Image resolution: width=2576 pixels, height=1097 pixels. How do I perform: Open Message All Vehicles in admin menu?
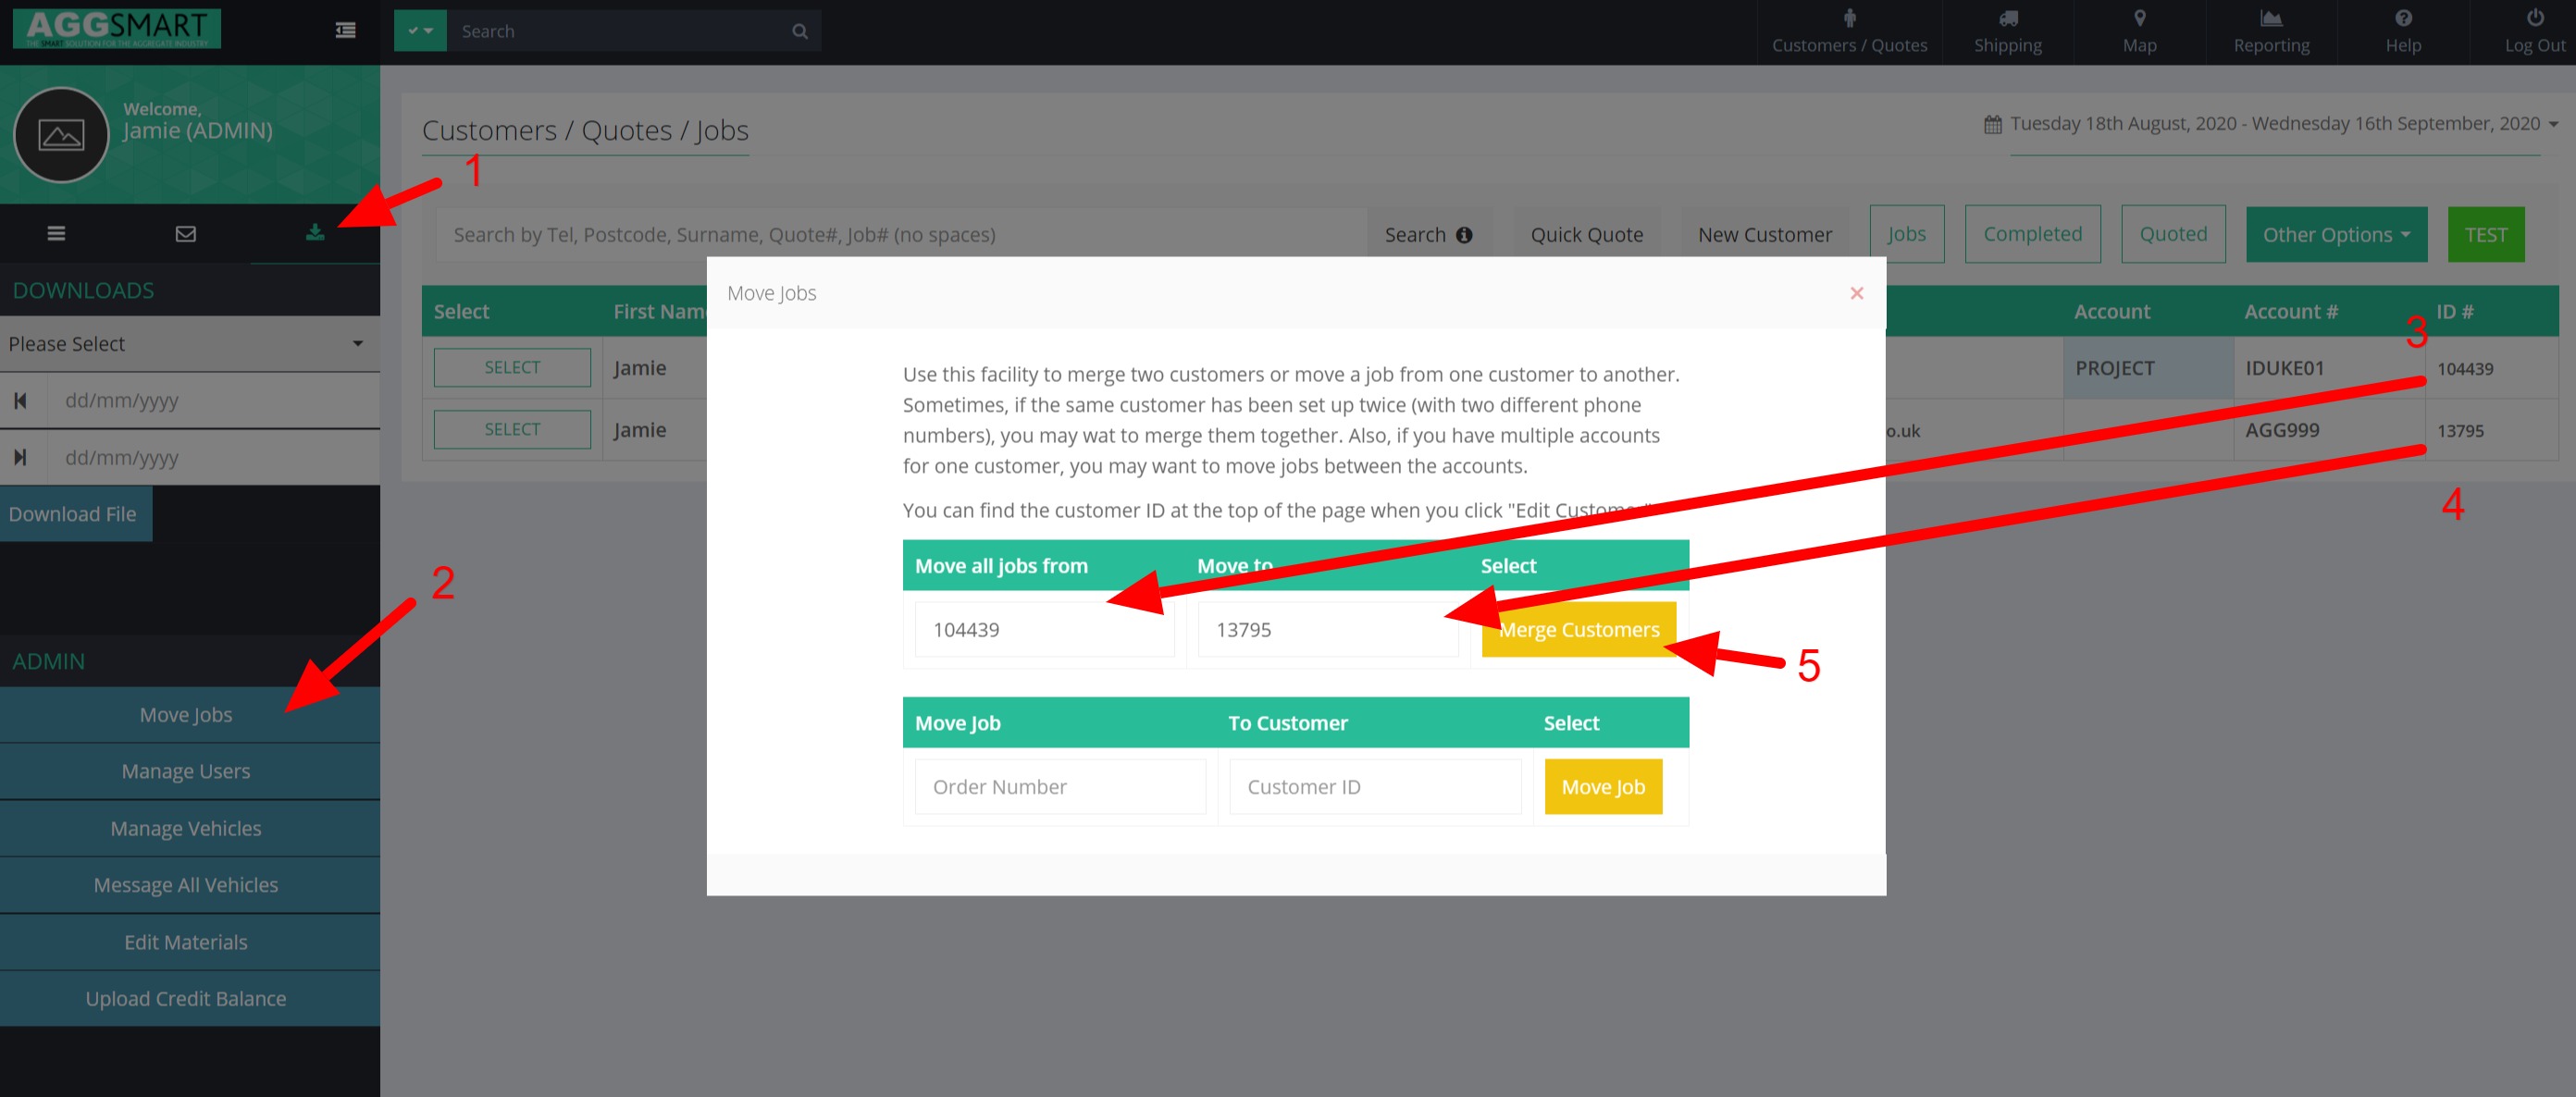[189, 885]
